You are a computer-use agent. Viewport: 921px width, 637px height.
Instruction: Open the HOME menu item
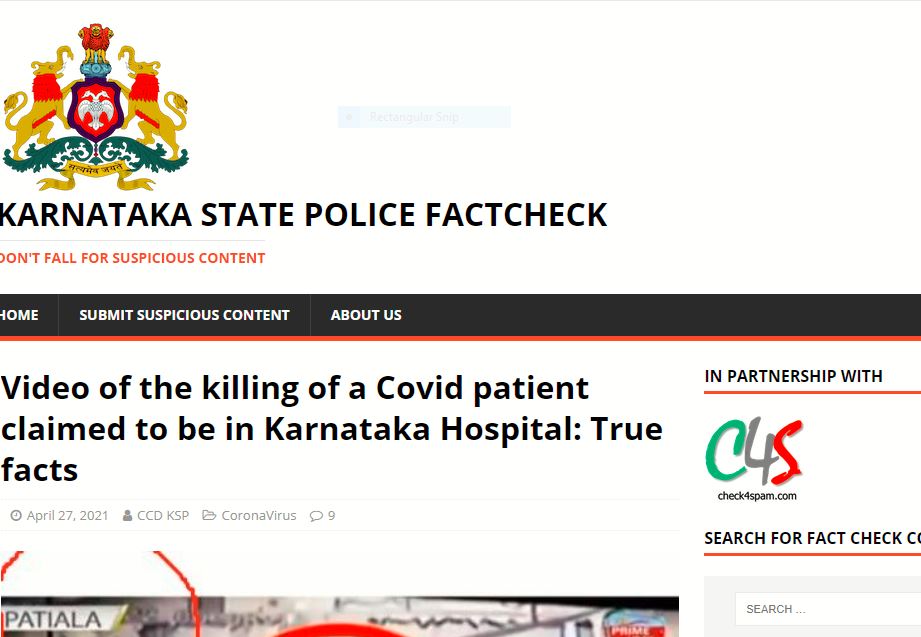coord(19,315)
